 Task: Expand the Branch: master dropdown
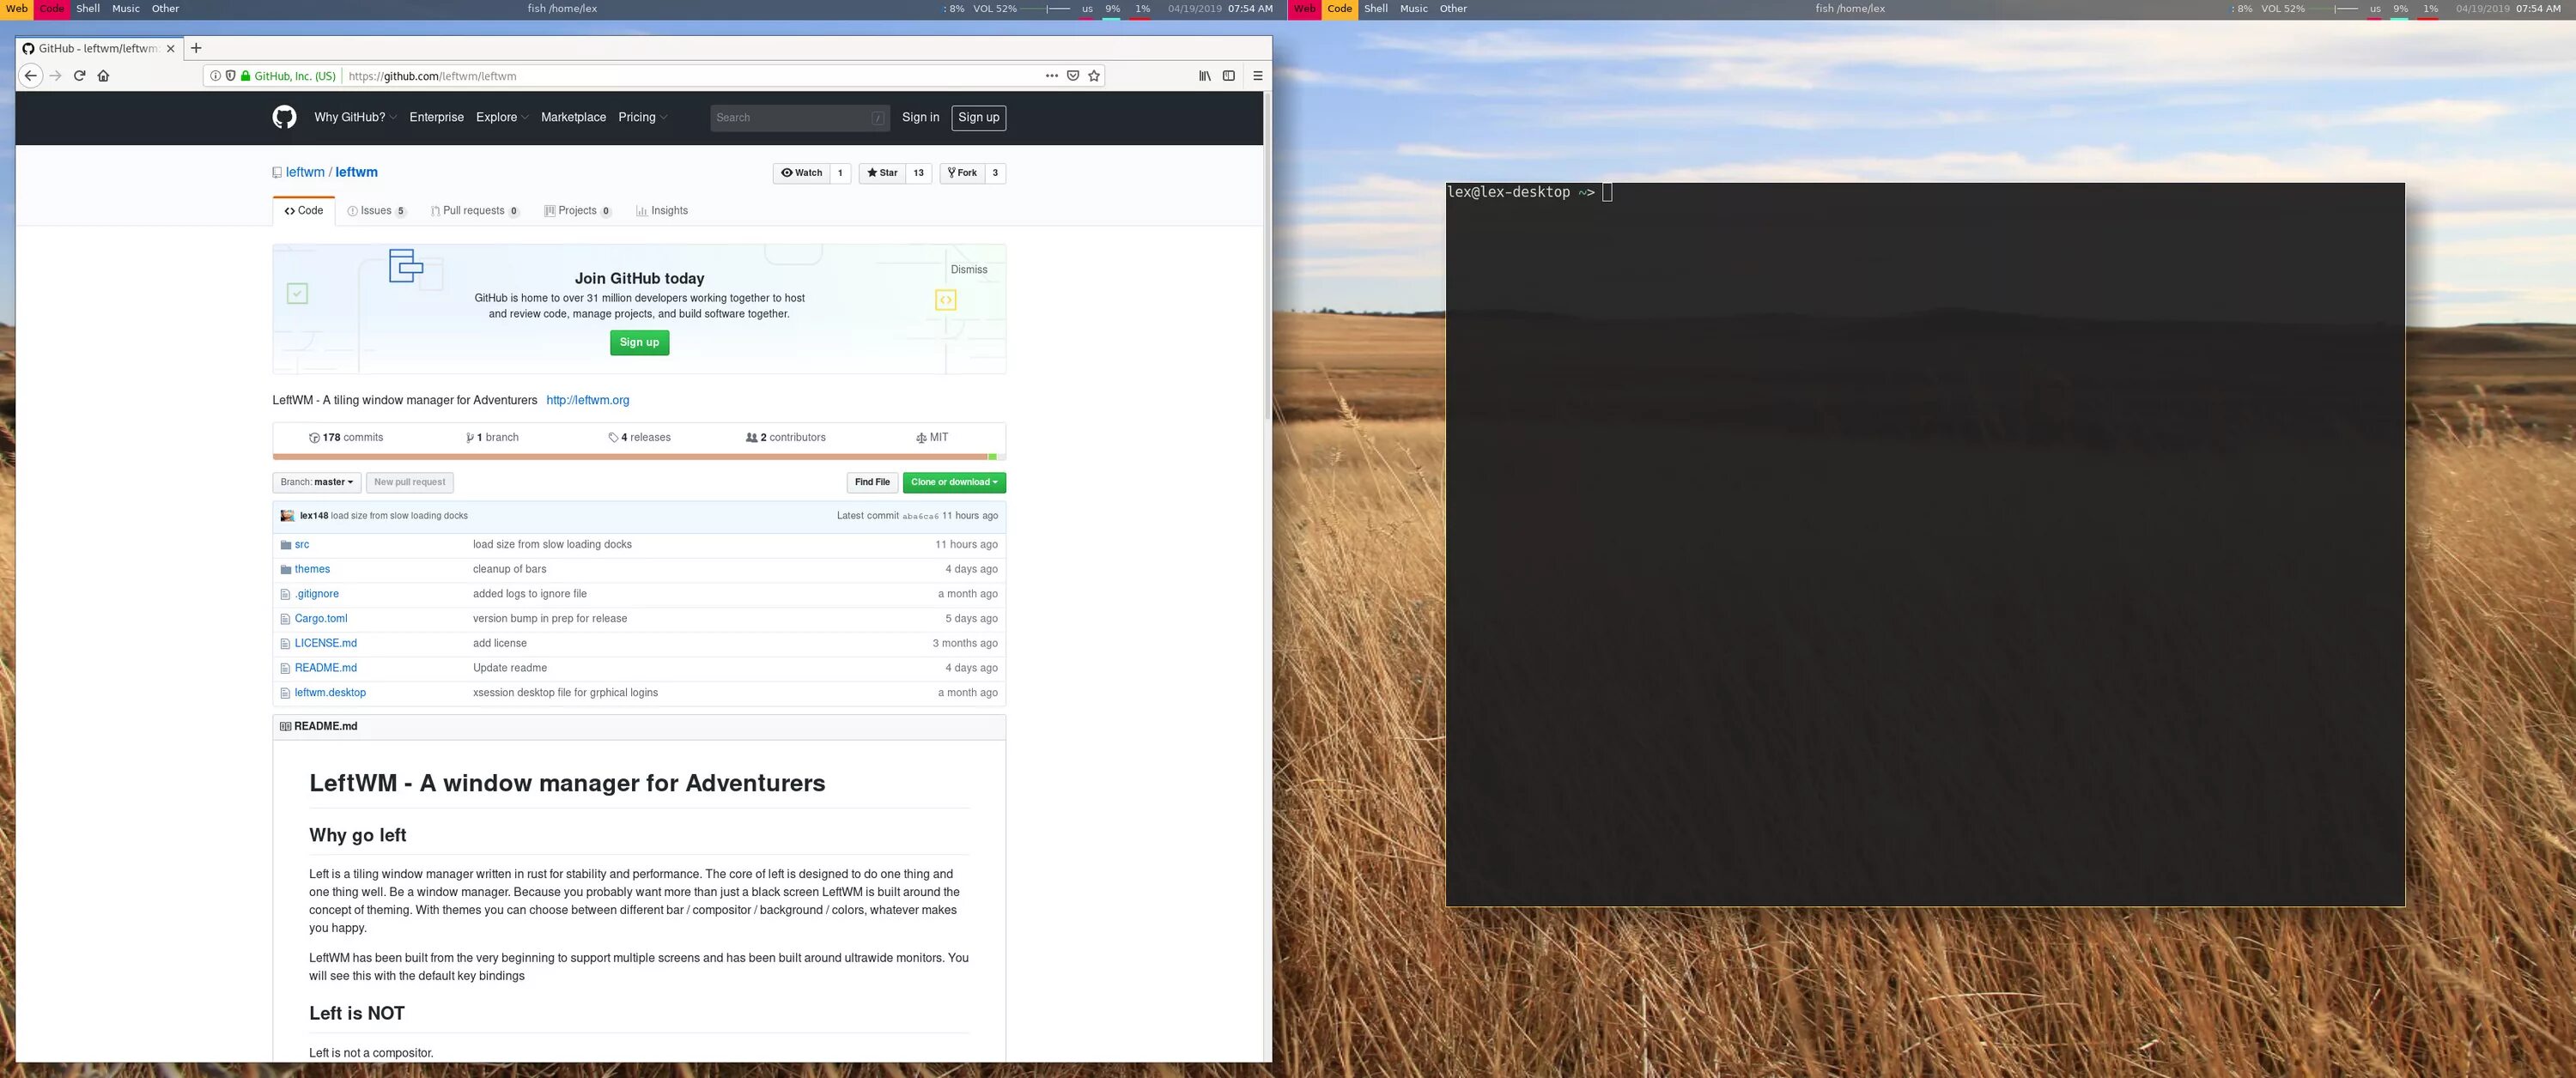(x=316, y=482)
